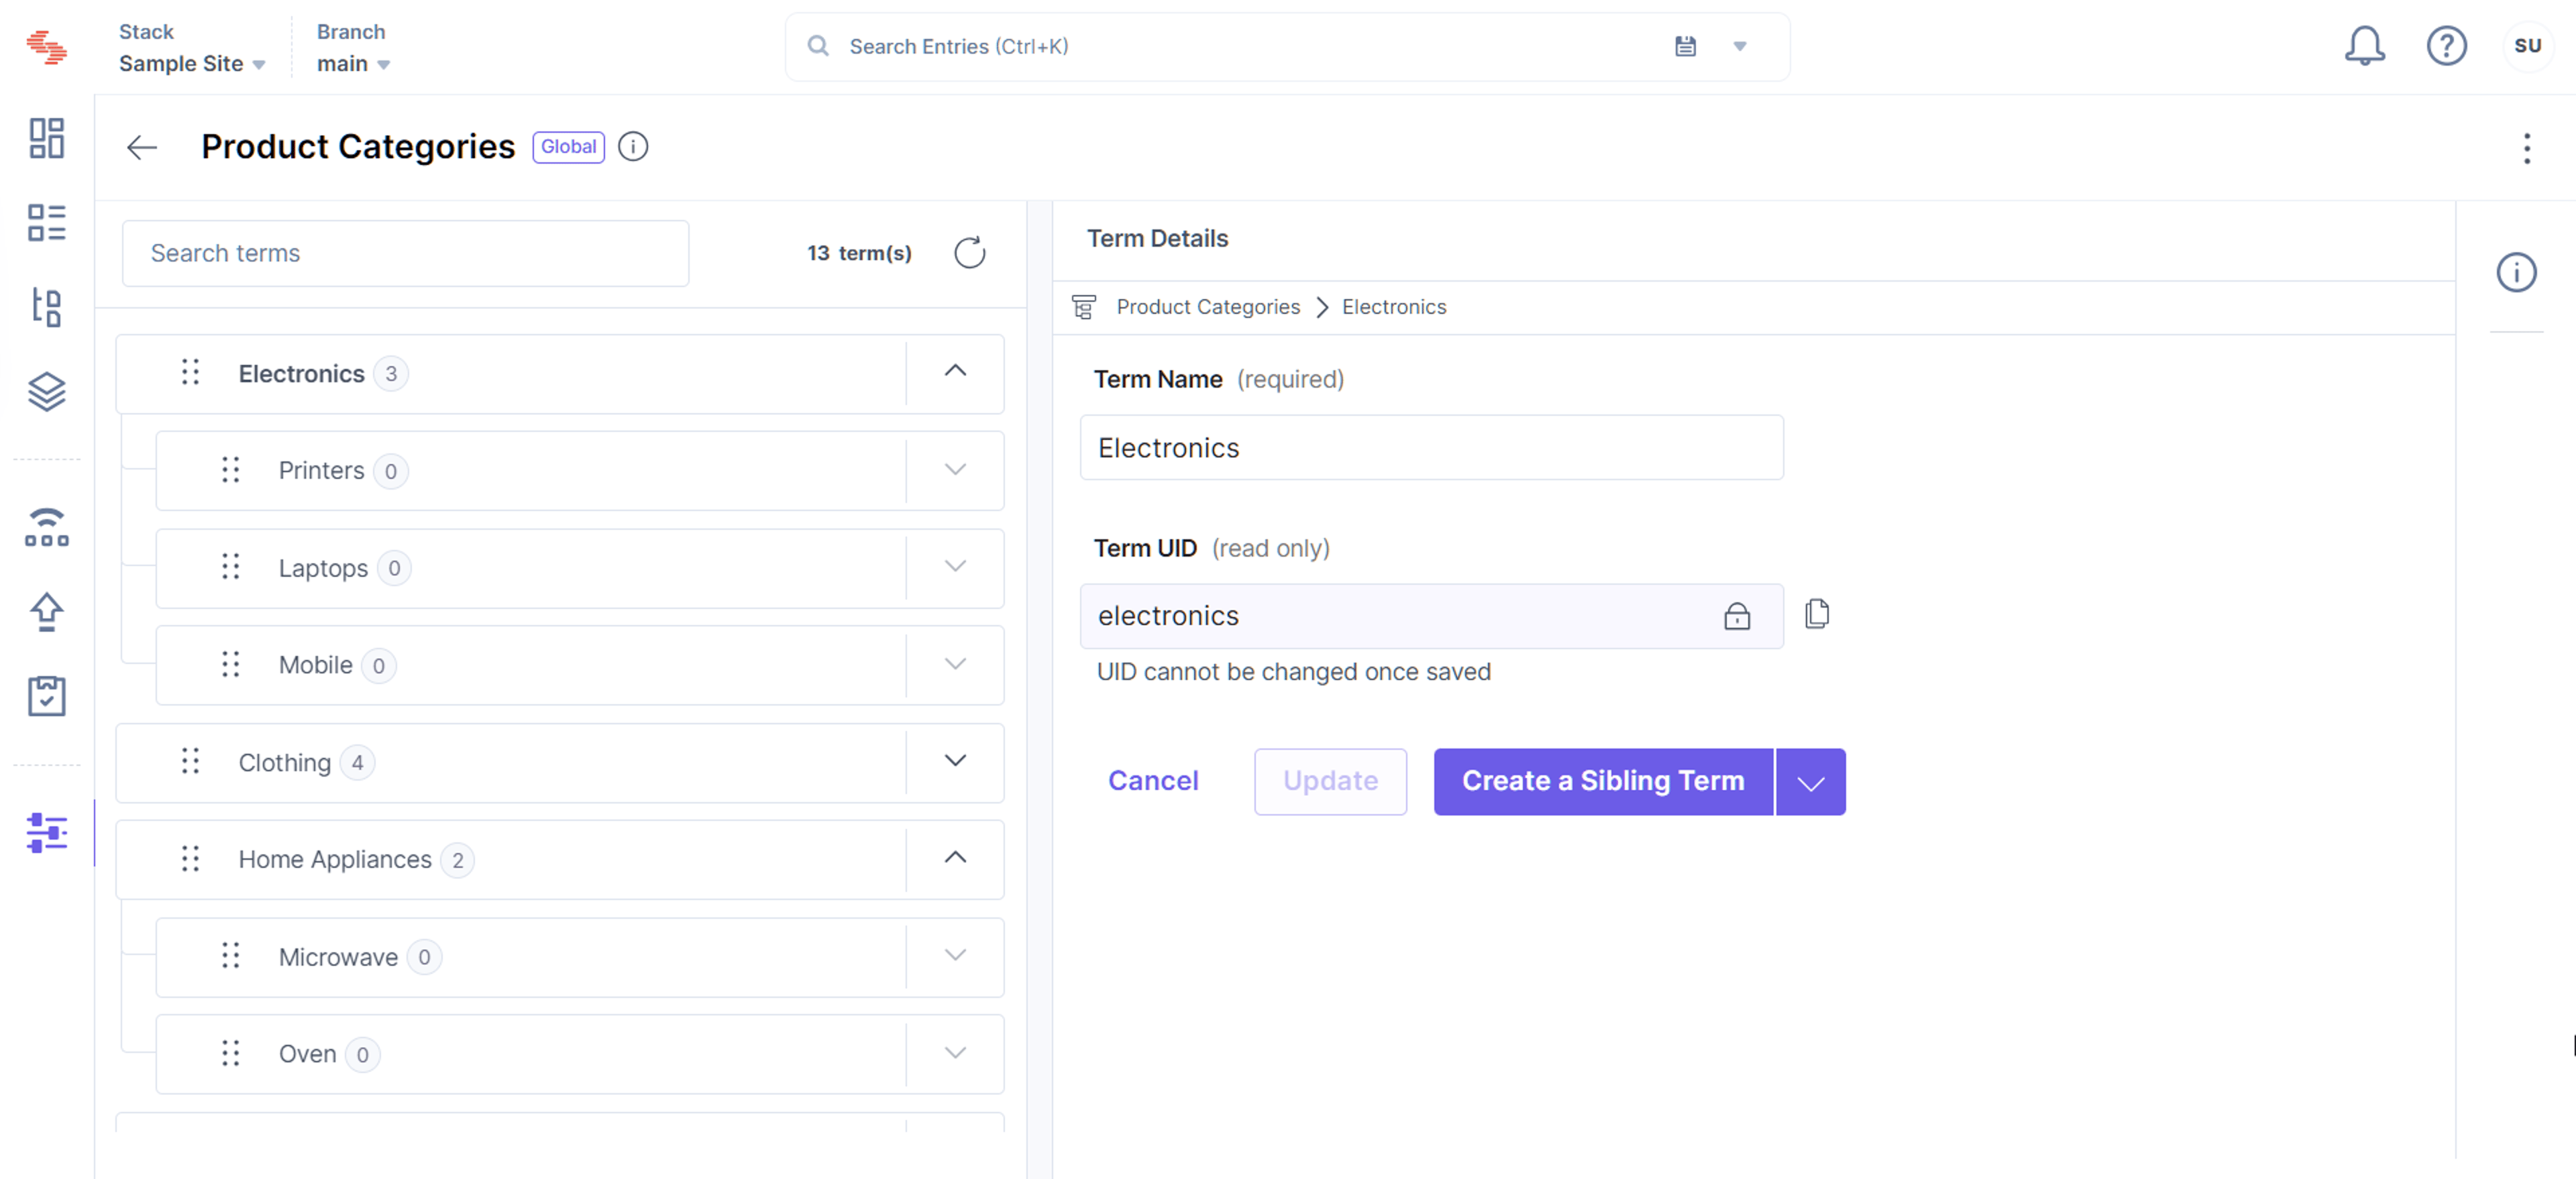2576x1179 pixels.
Task: Expand the Clothing term group
Action: point(955,761)
